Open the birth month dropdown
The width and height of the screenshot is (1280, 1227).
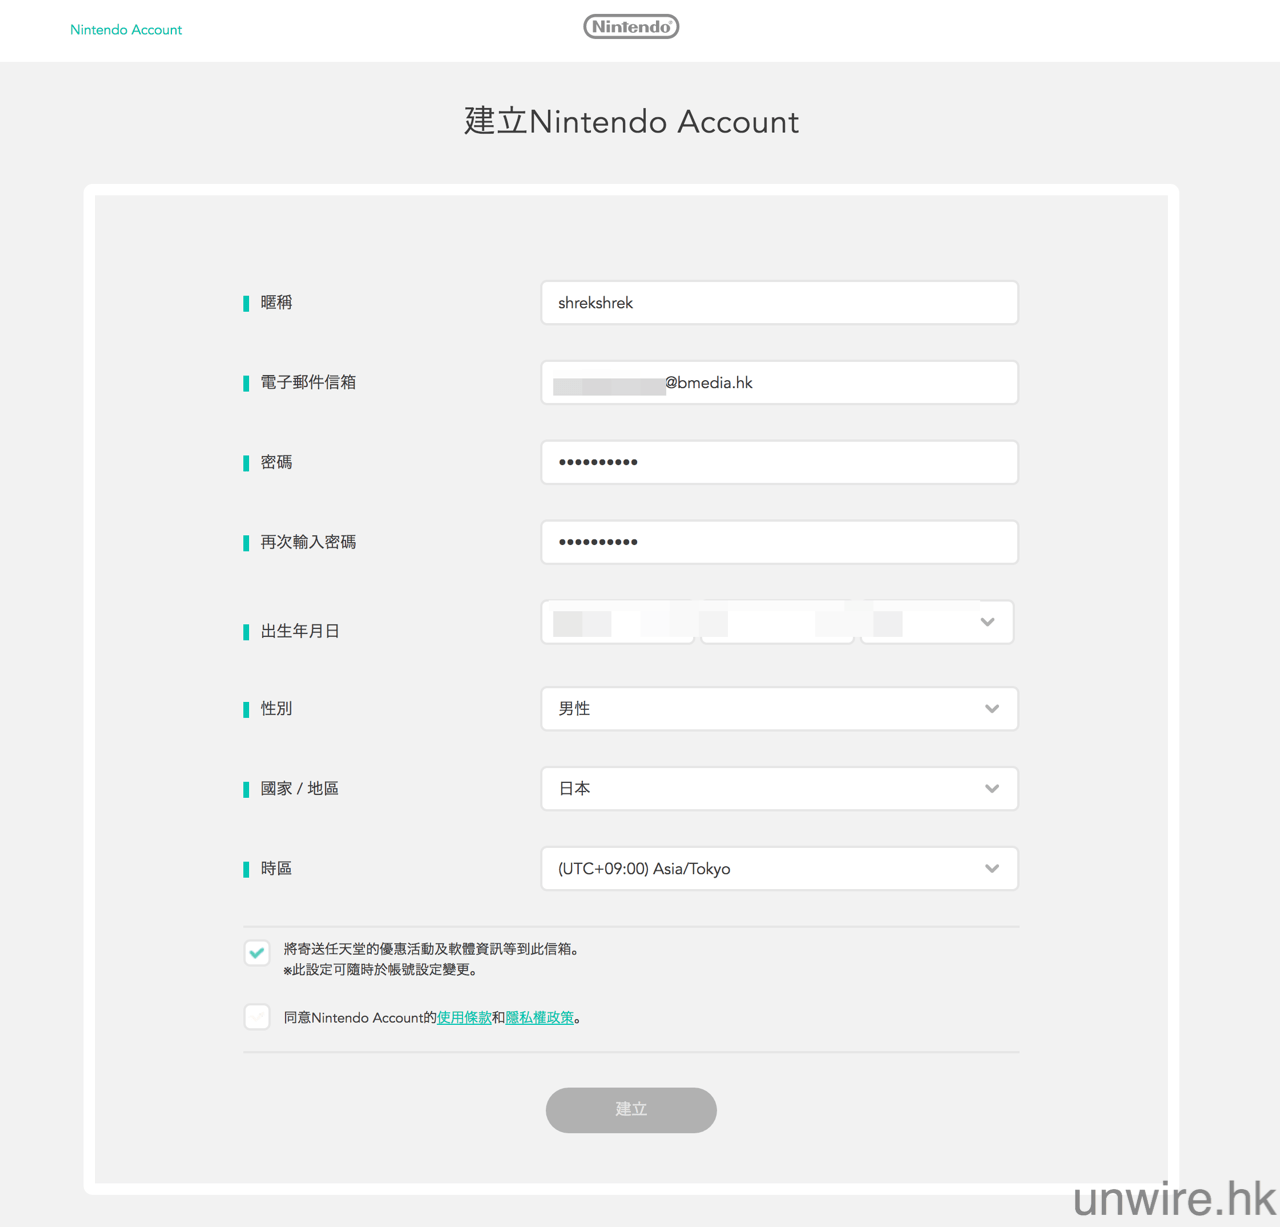777,623
